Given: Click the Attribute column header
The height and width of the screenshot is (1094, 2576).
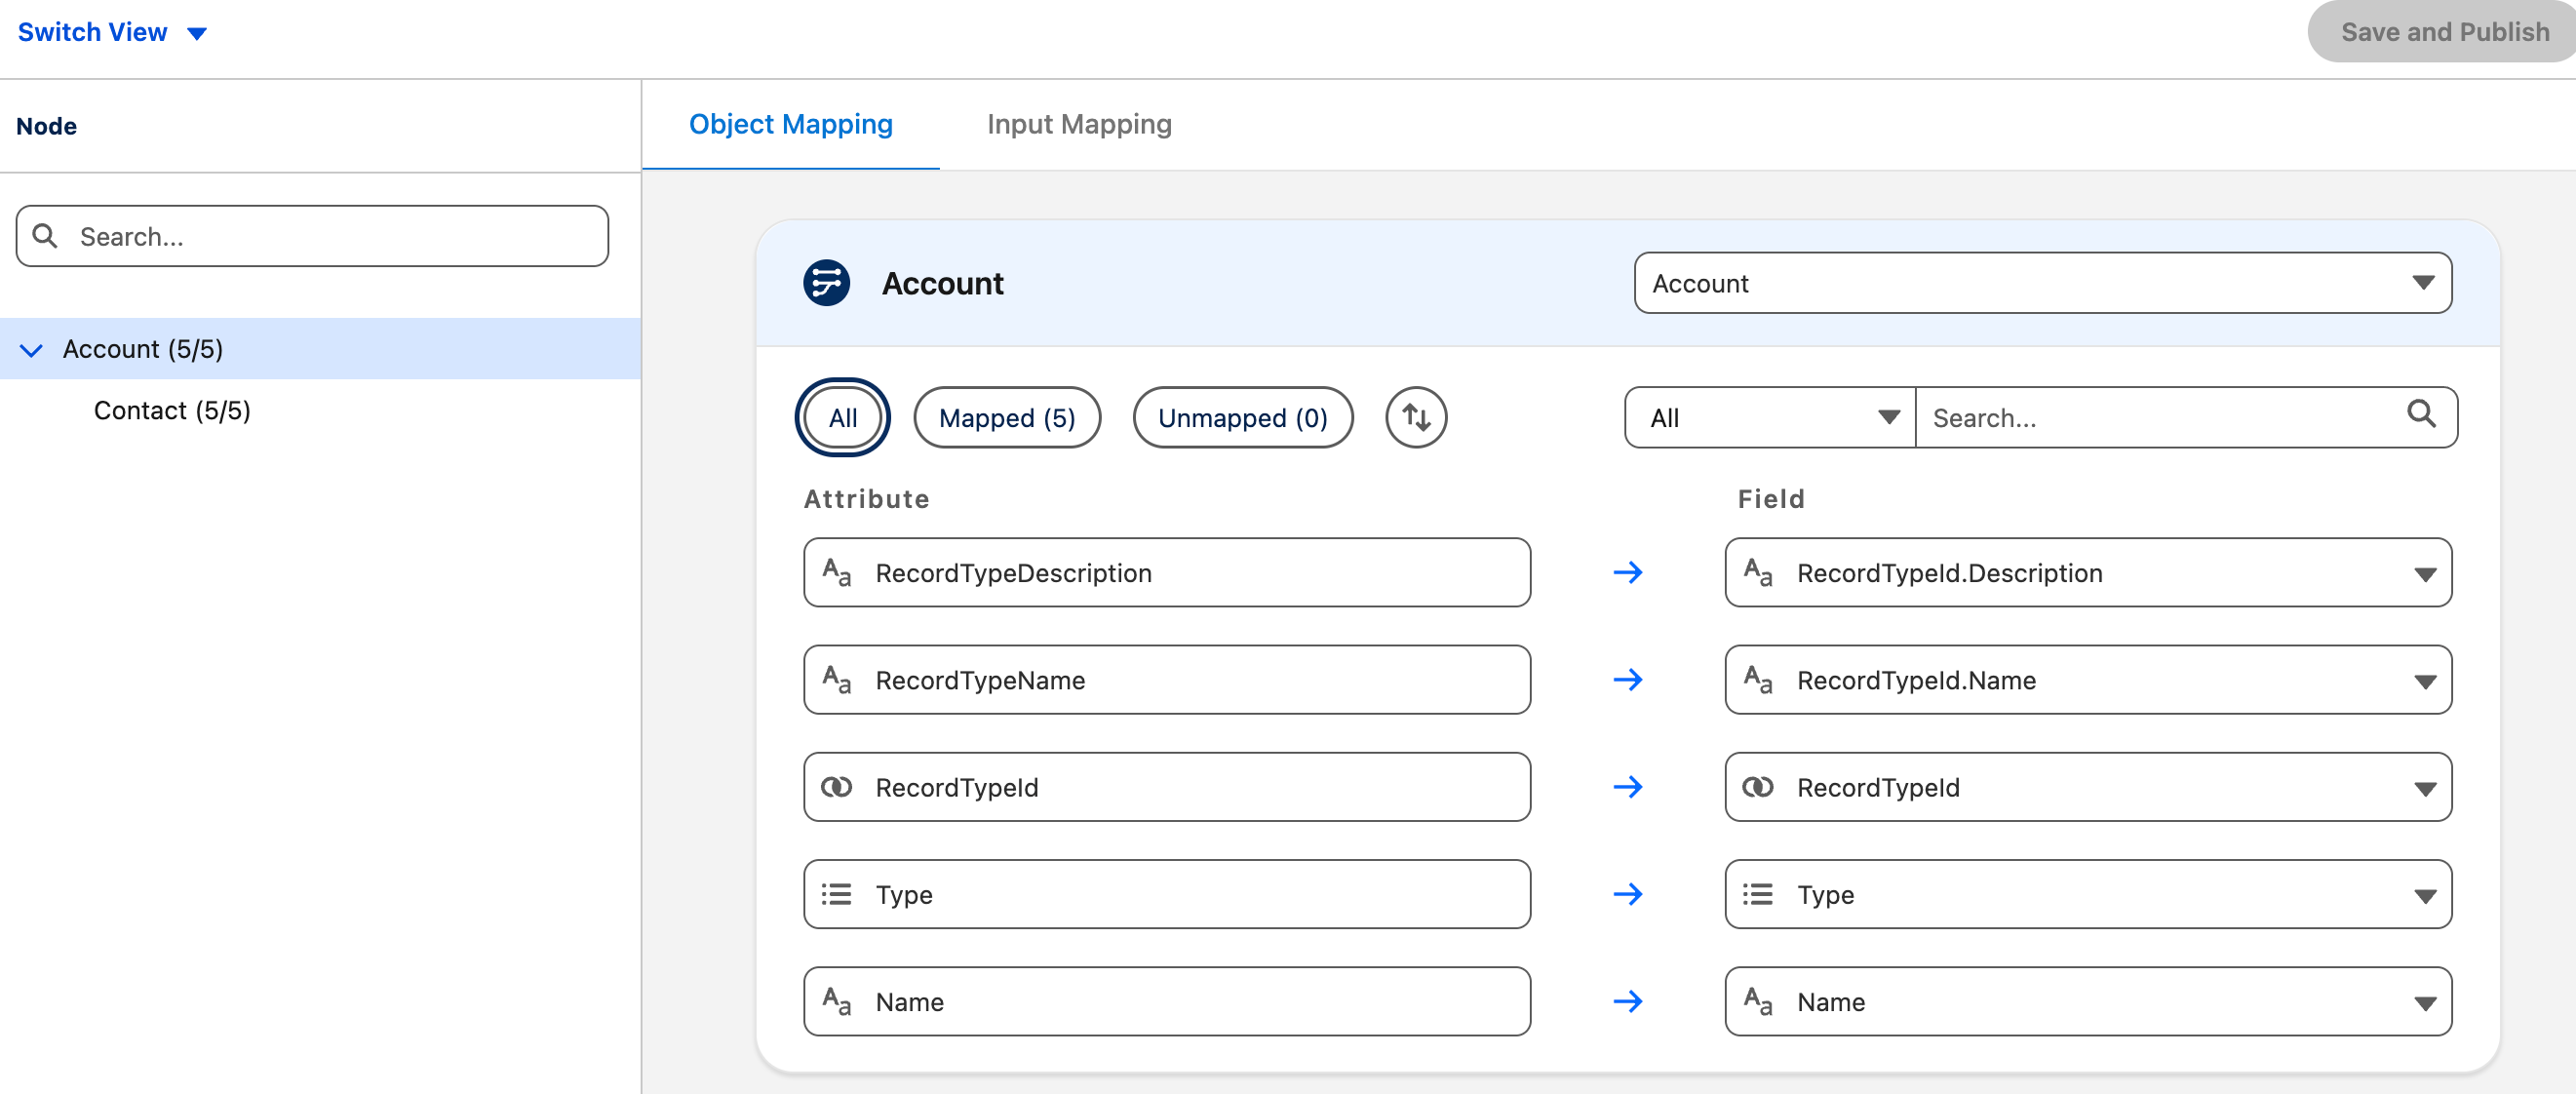Looking at the screenshot, I should tap(866, 499).
